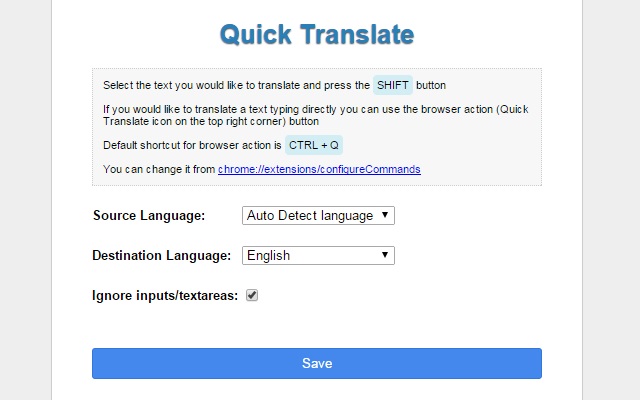Image resolution: width=640 pixels, height=400 pixels.
Task: Click the Save button
Action: tap(316, 363)
